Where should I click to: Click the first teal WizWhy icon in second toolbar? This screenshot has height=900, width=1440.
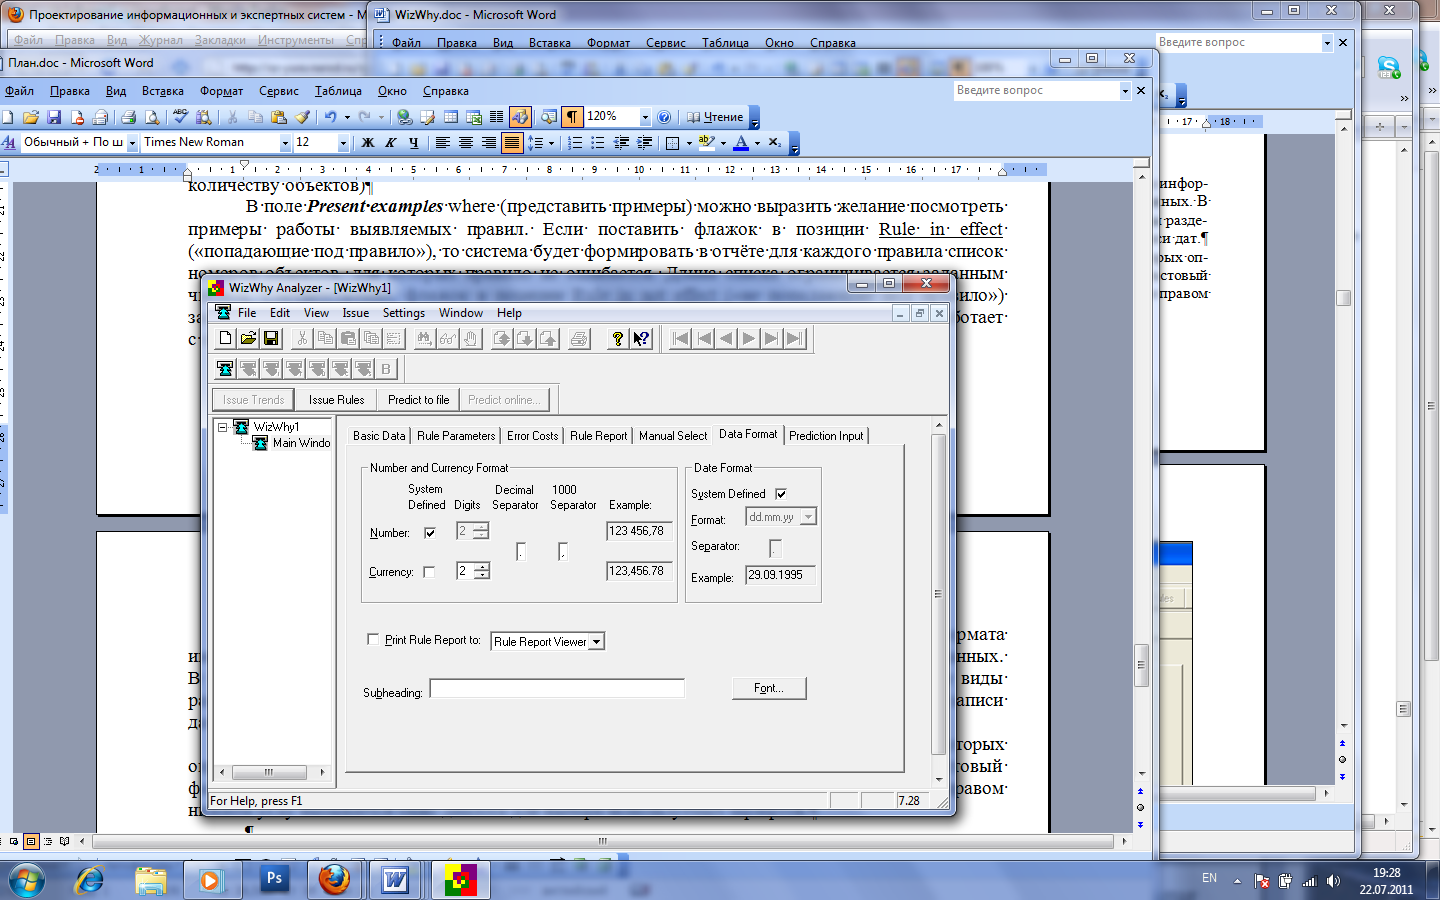(226, 369)
